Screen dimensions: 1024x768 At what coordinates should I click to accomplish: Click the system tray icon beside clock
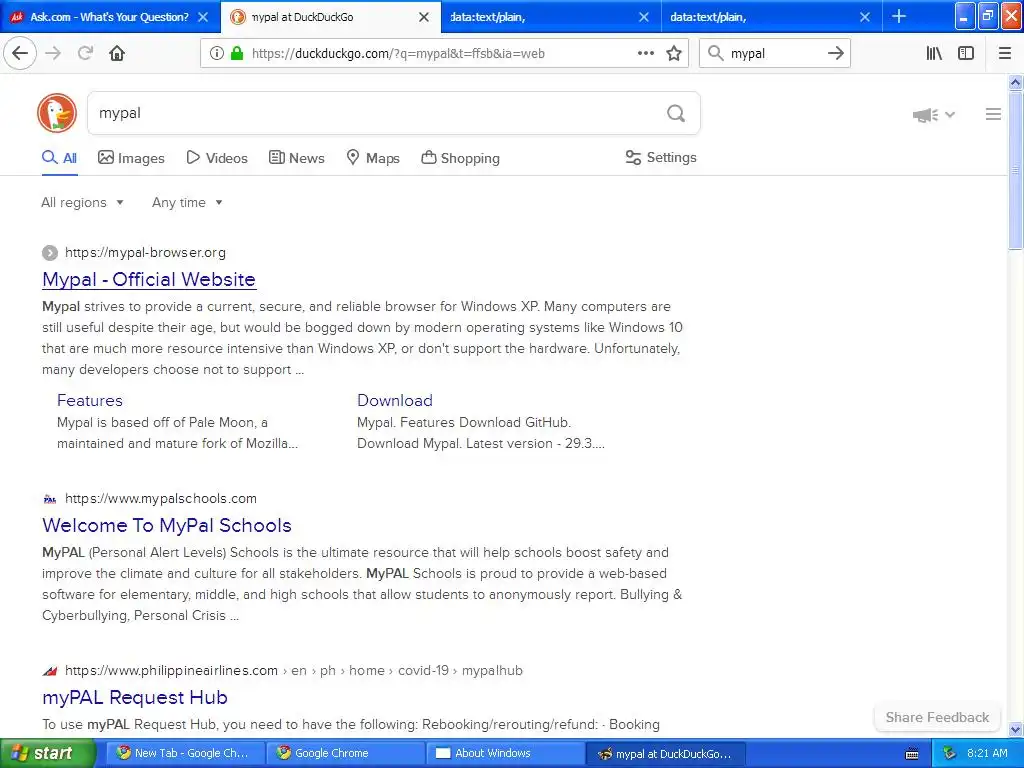pyautogui.click(x=950, y=754)
